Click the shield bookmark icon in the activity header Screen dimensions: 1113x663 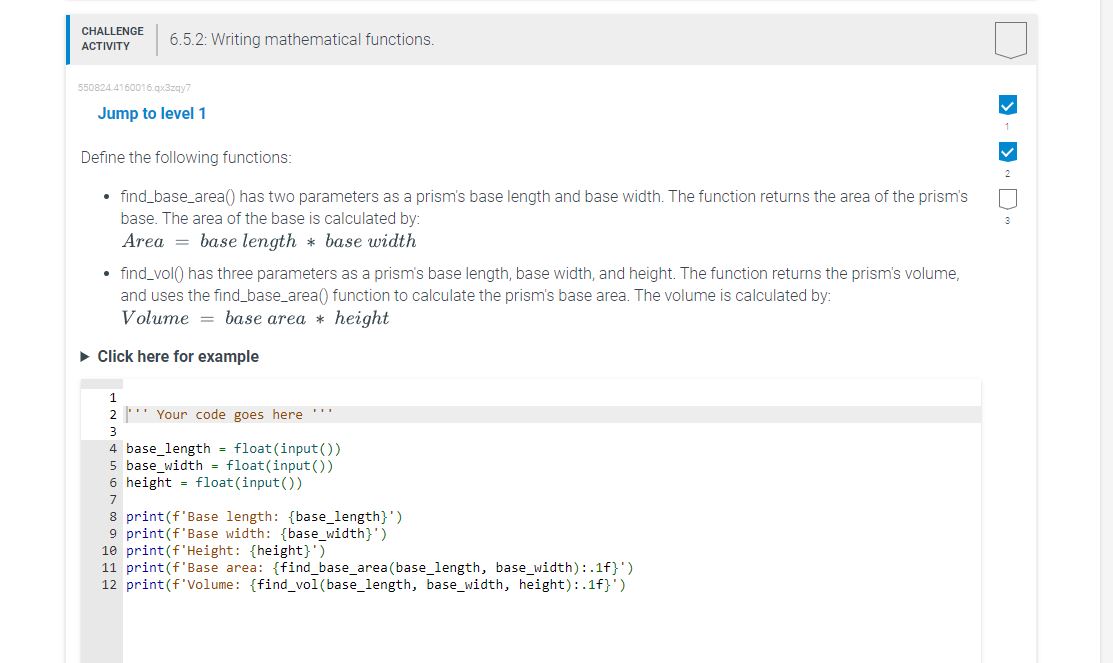click(1008, 39)
